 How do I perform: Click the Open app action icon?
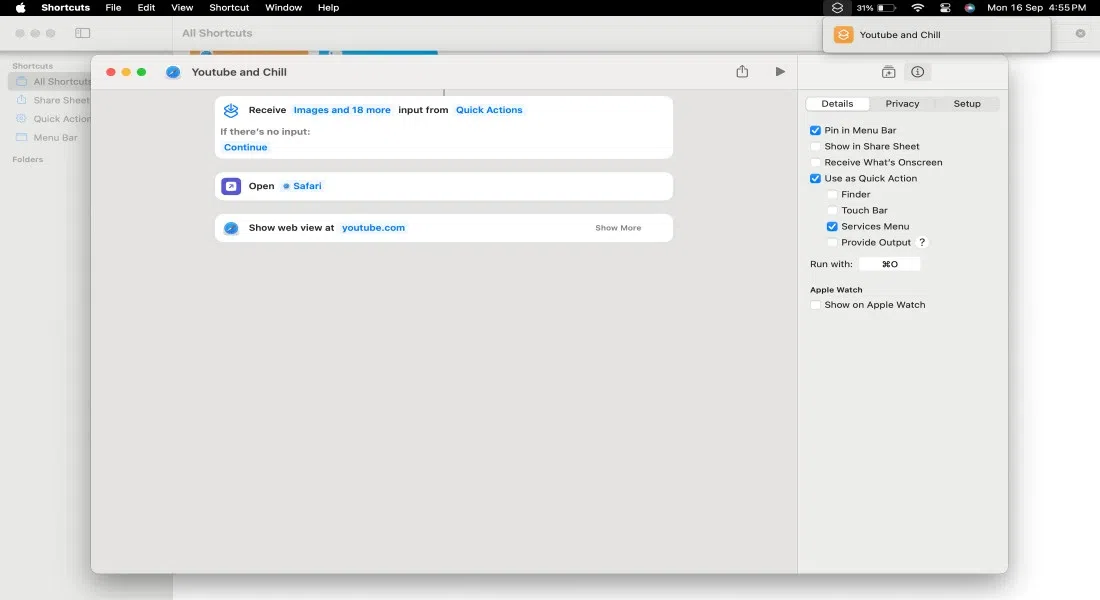[x=231, y=186]
